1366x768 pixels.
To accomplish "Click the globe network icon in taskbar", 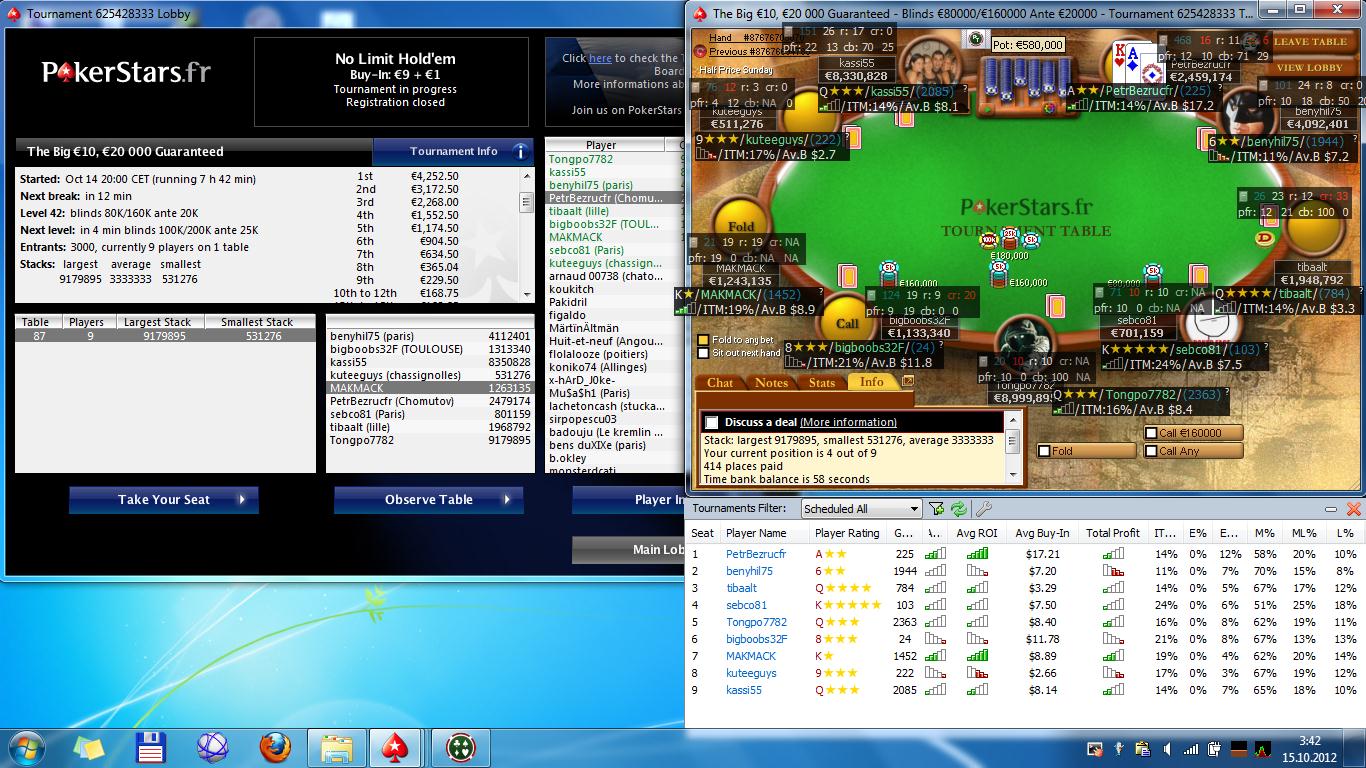I will [x=212, y=747].
